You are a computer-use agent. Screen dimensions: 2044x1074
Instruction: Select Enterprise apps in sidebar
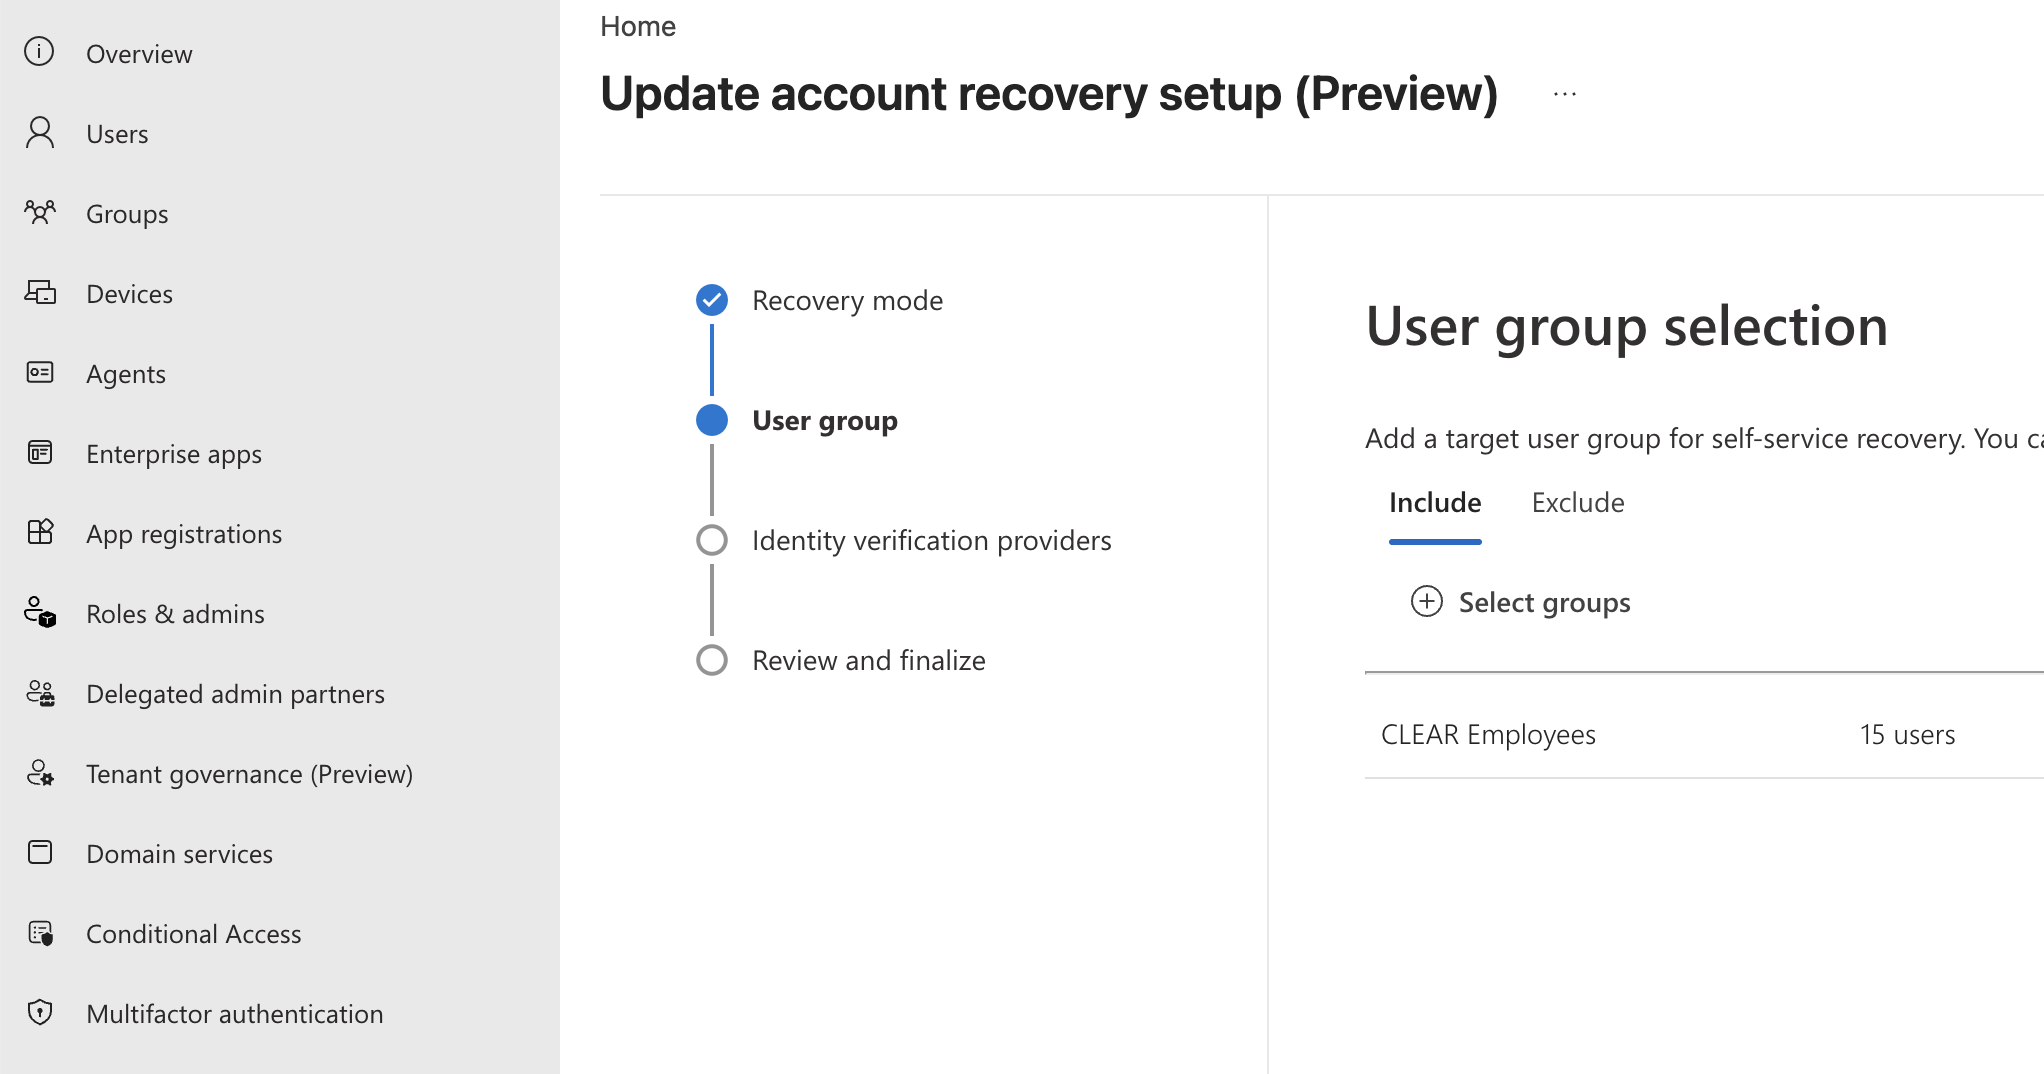point(174,454)
